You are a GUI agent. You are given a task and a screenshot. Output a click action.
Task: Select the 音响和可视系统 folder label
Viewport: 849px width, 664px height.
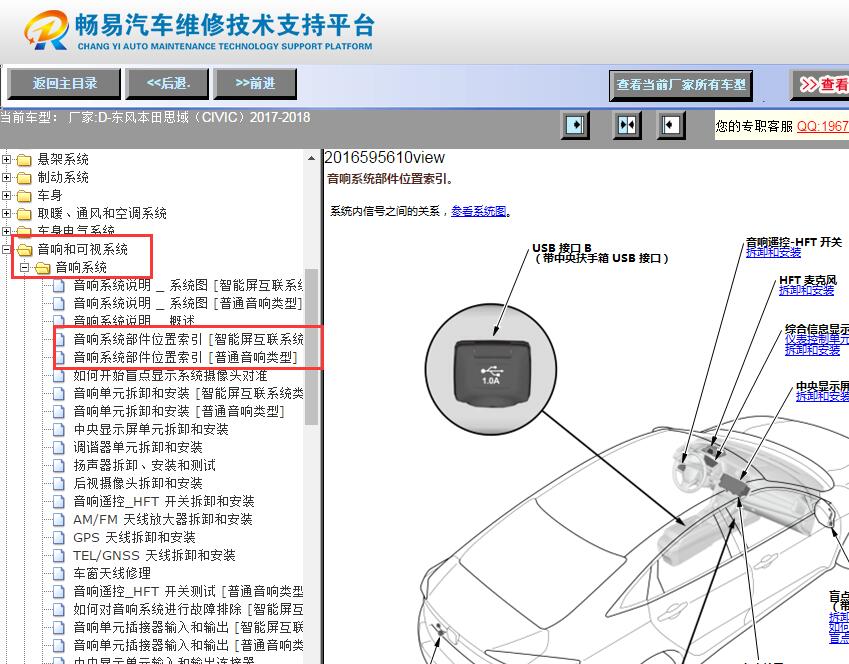82,250
